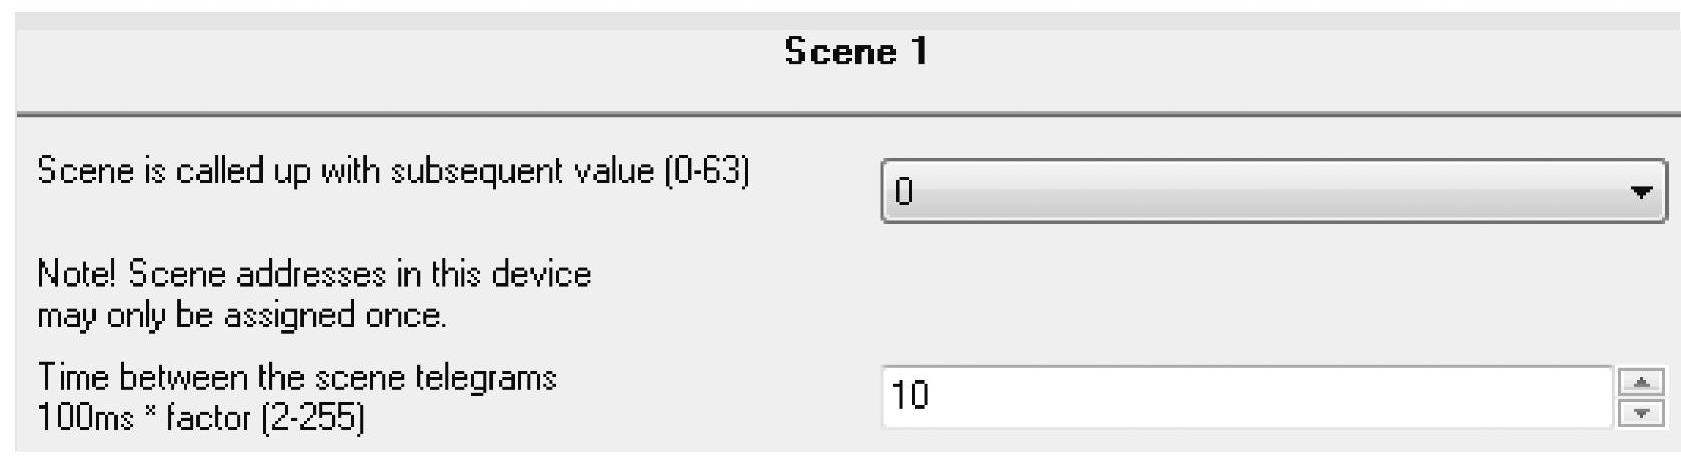Click the number "10" in the spin field

pos(910,397)
